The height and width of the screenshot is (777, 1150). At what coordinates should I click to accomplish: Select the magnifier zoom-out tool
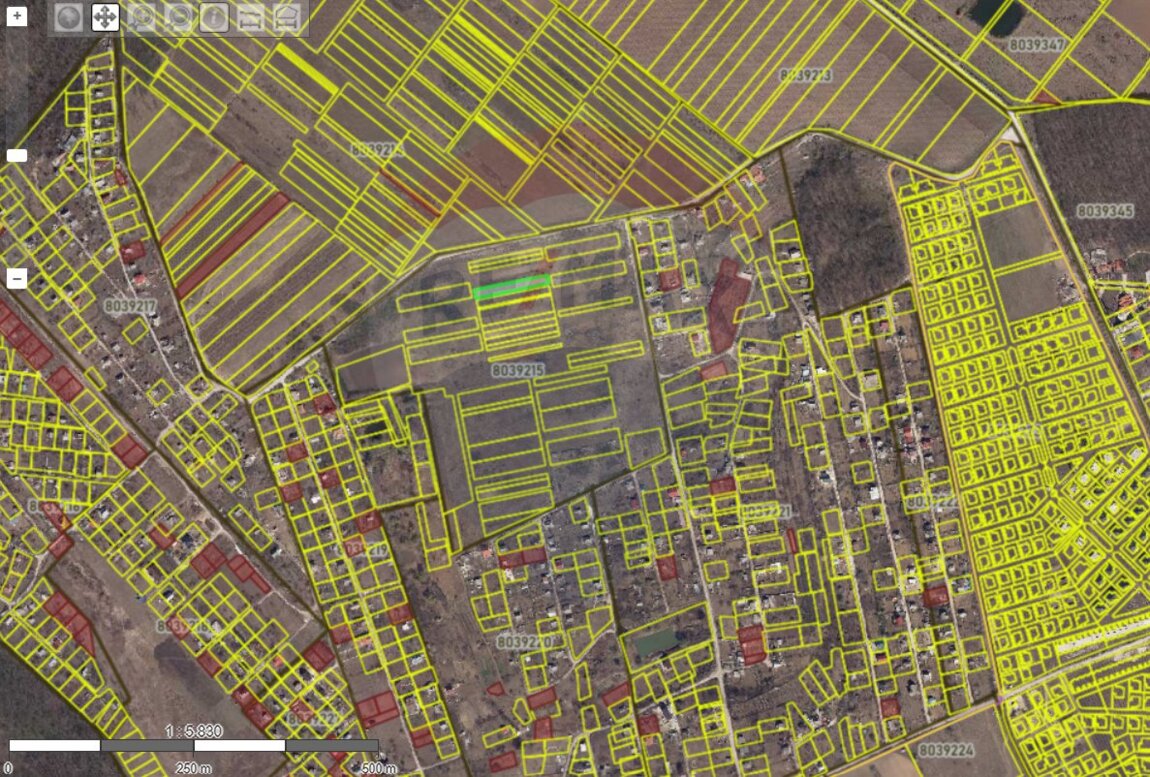click(178, 17)
